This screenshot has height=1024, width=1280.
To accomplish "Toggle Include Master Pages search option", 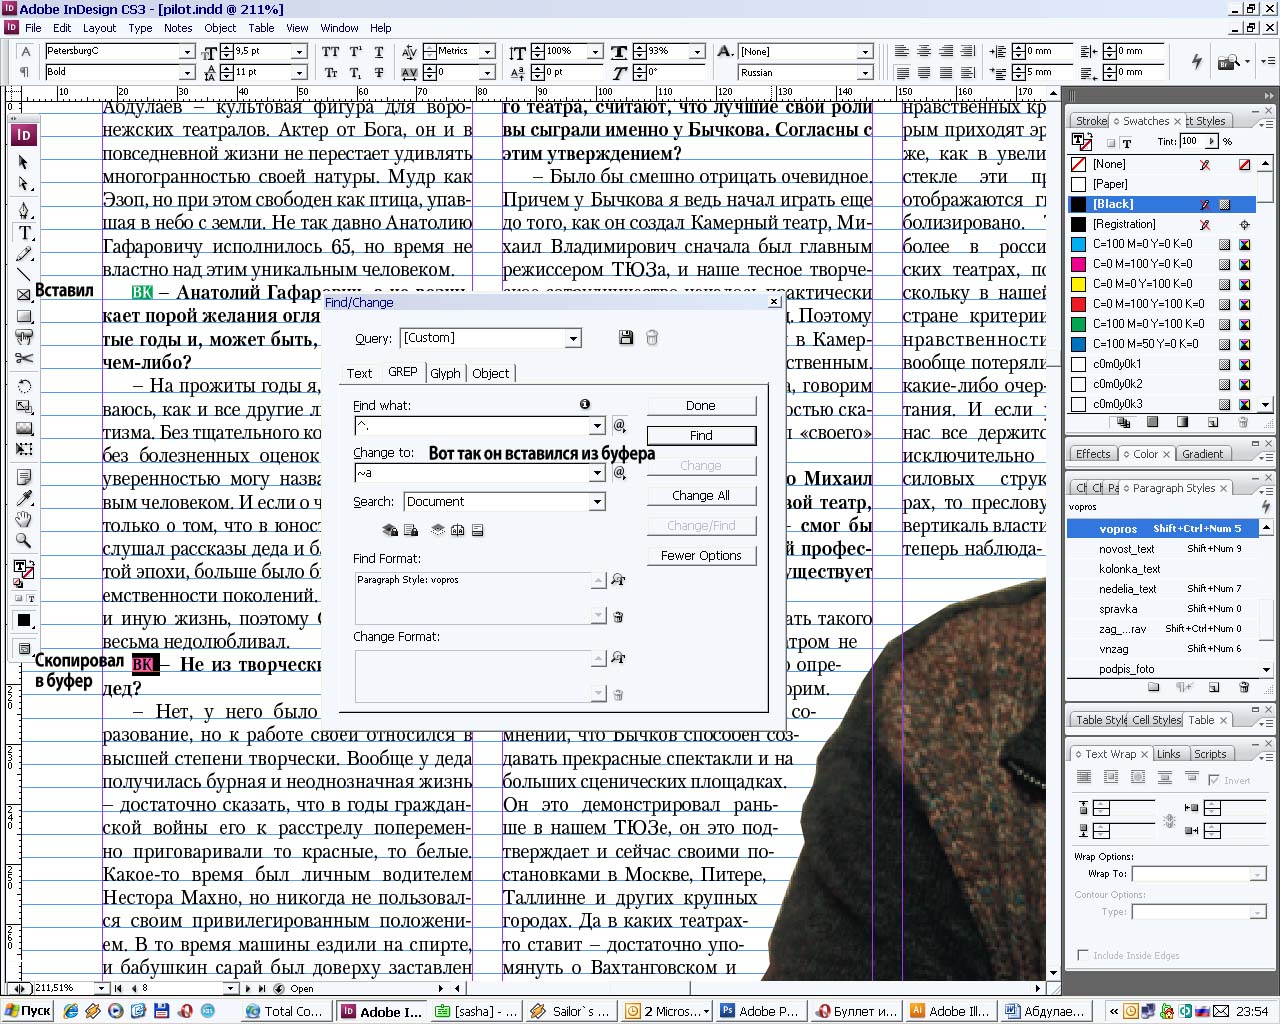I will 457,530.
